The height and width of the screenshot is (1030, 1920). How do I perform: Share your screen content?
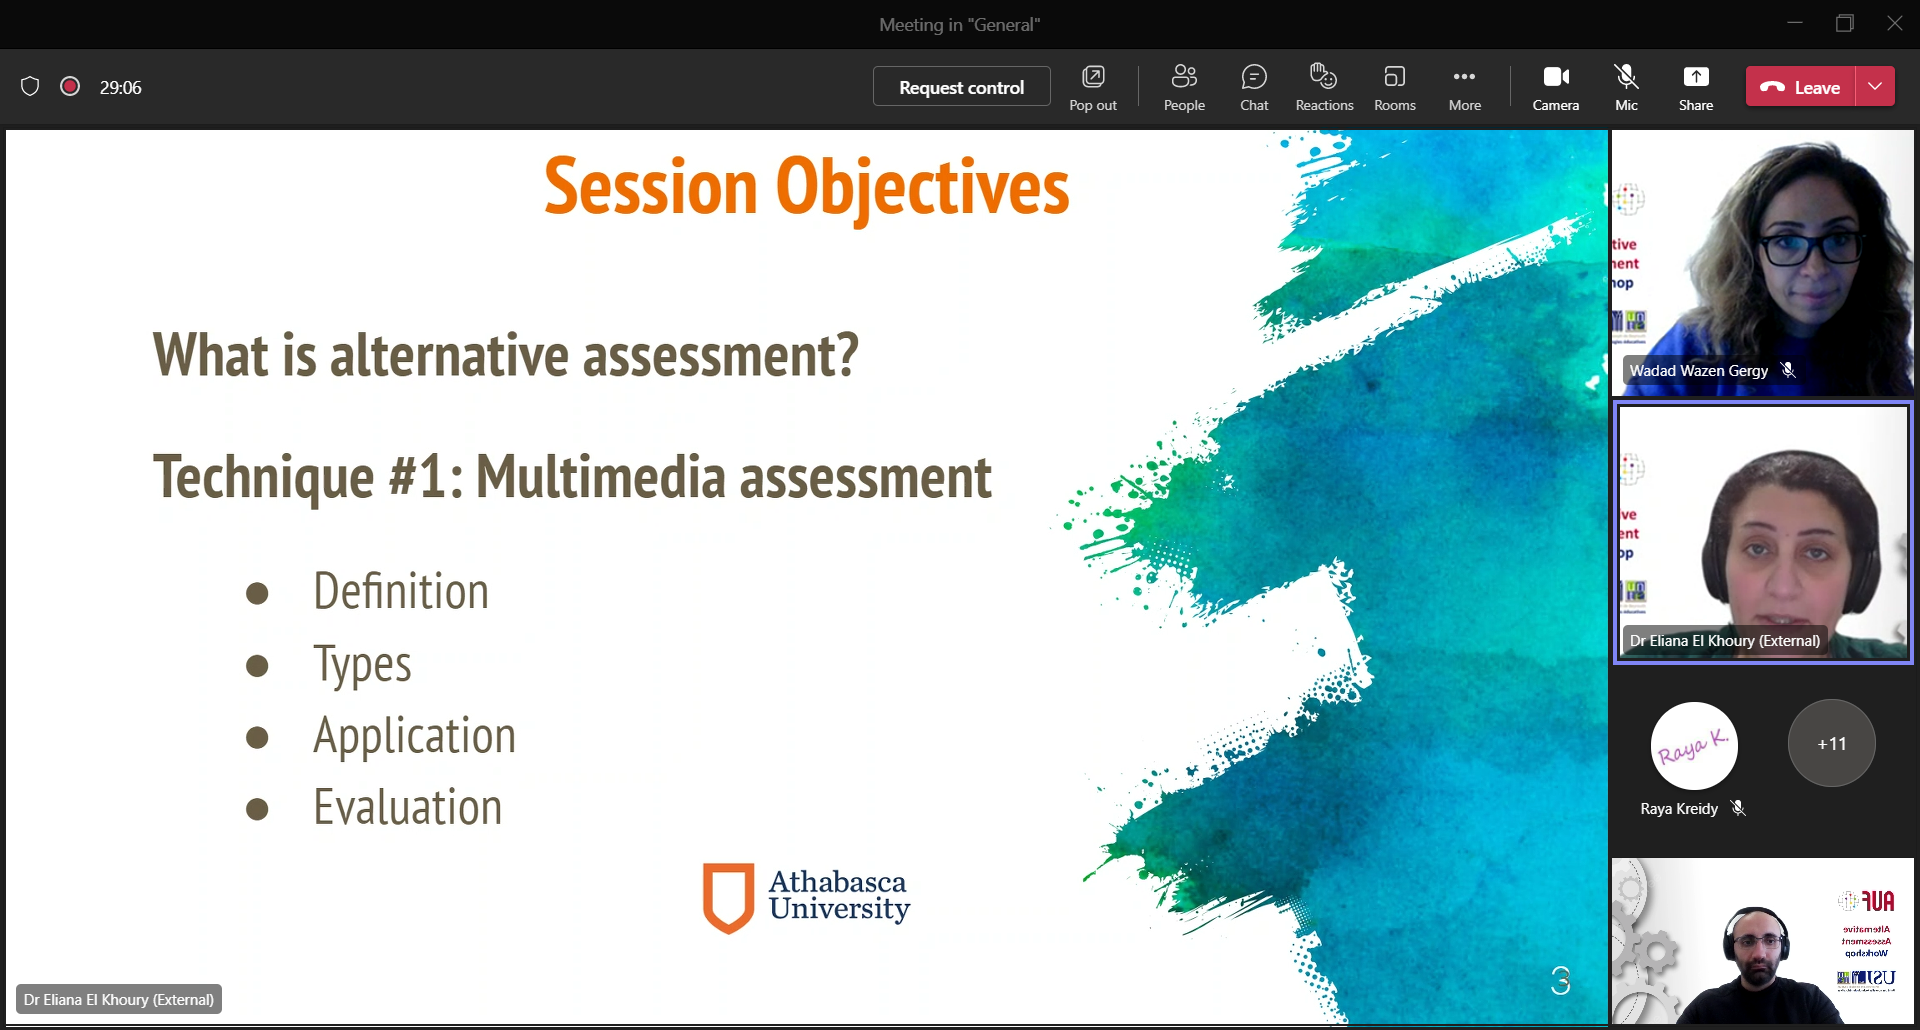(x=1696, y=87)
